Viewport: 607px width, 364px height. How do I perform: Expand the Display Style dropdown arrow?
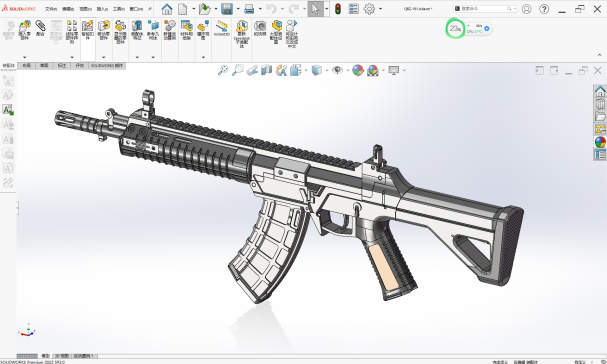327,70
